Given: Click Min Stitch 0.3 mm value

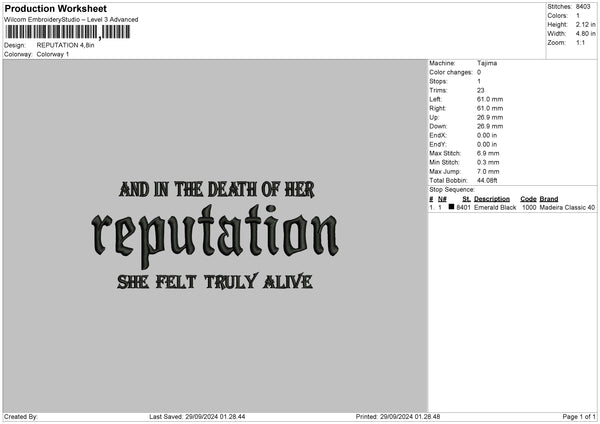Looking at the screenshot, I should (488, 163).
